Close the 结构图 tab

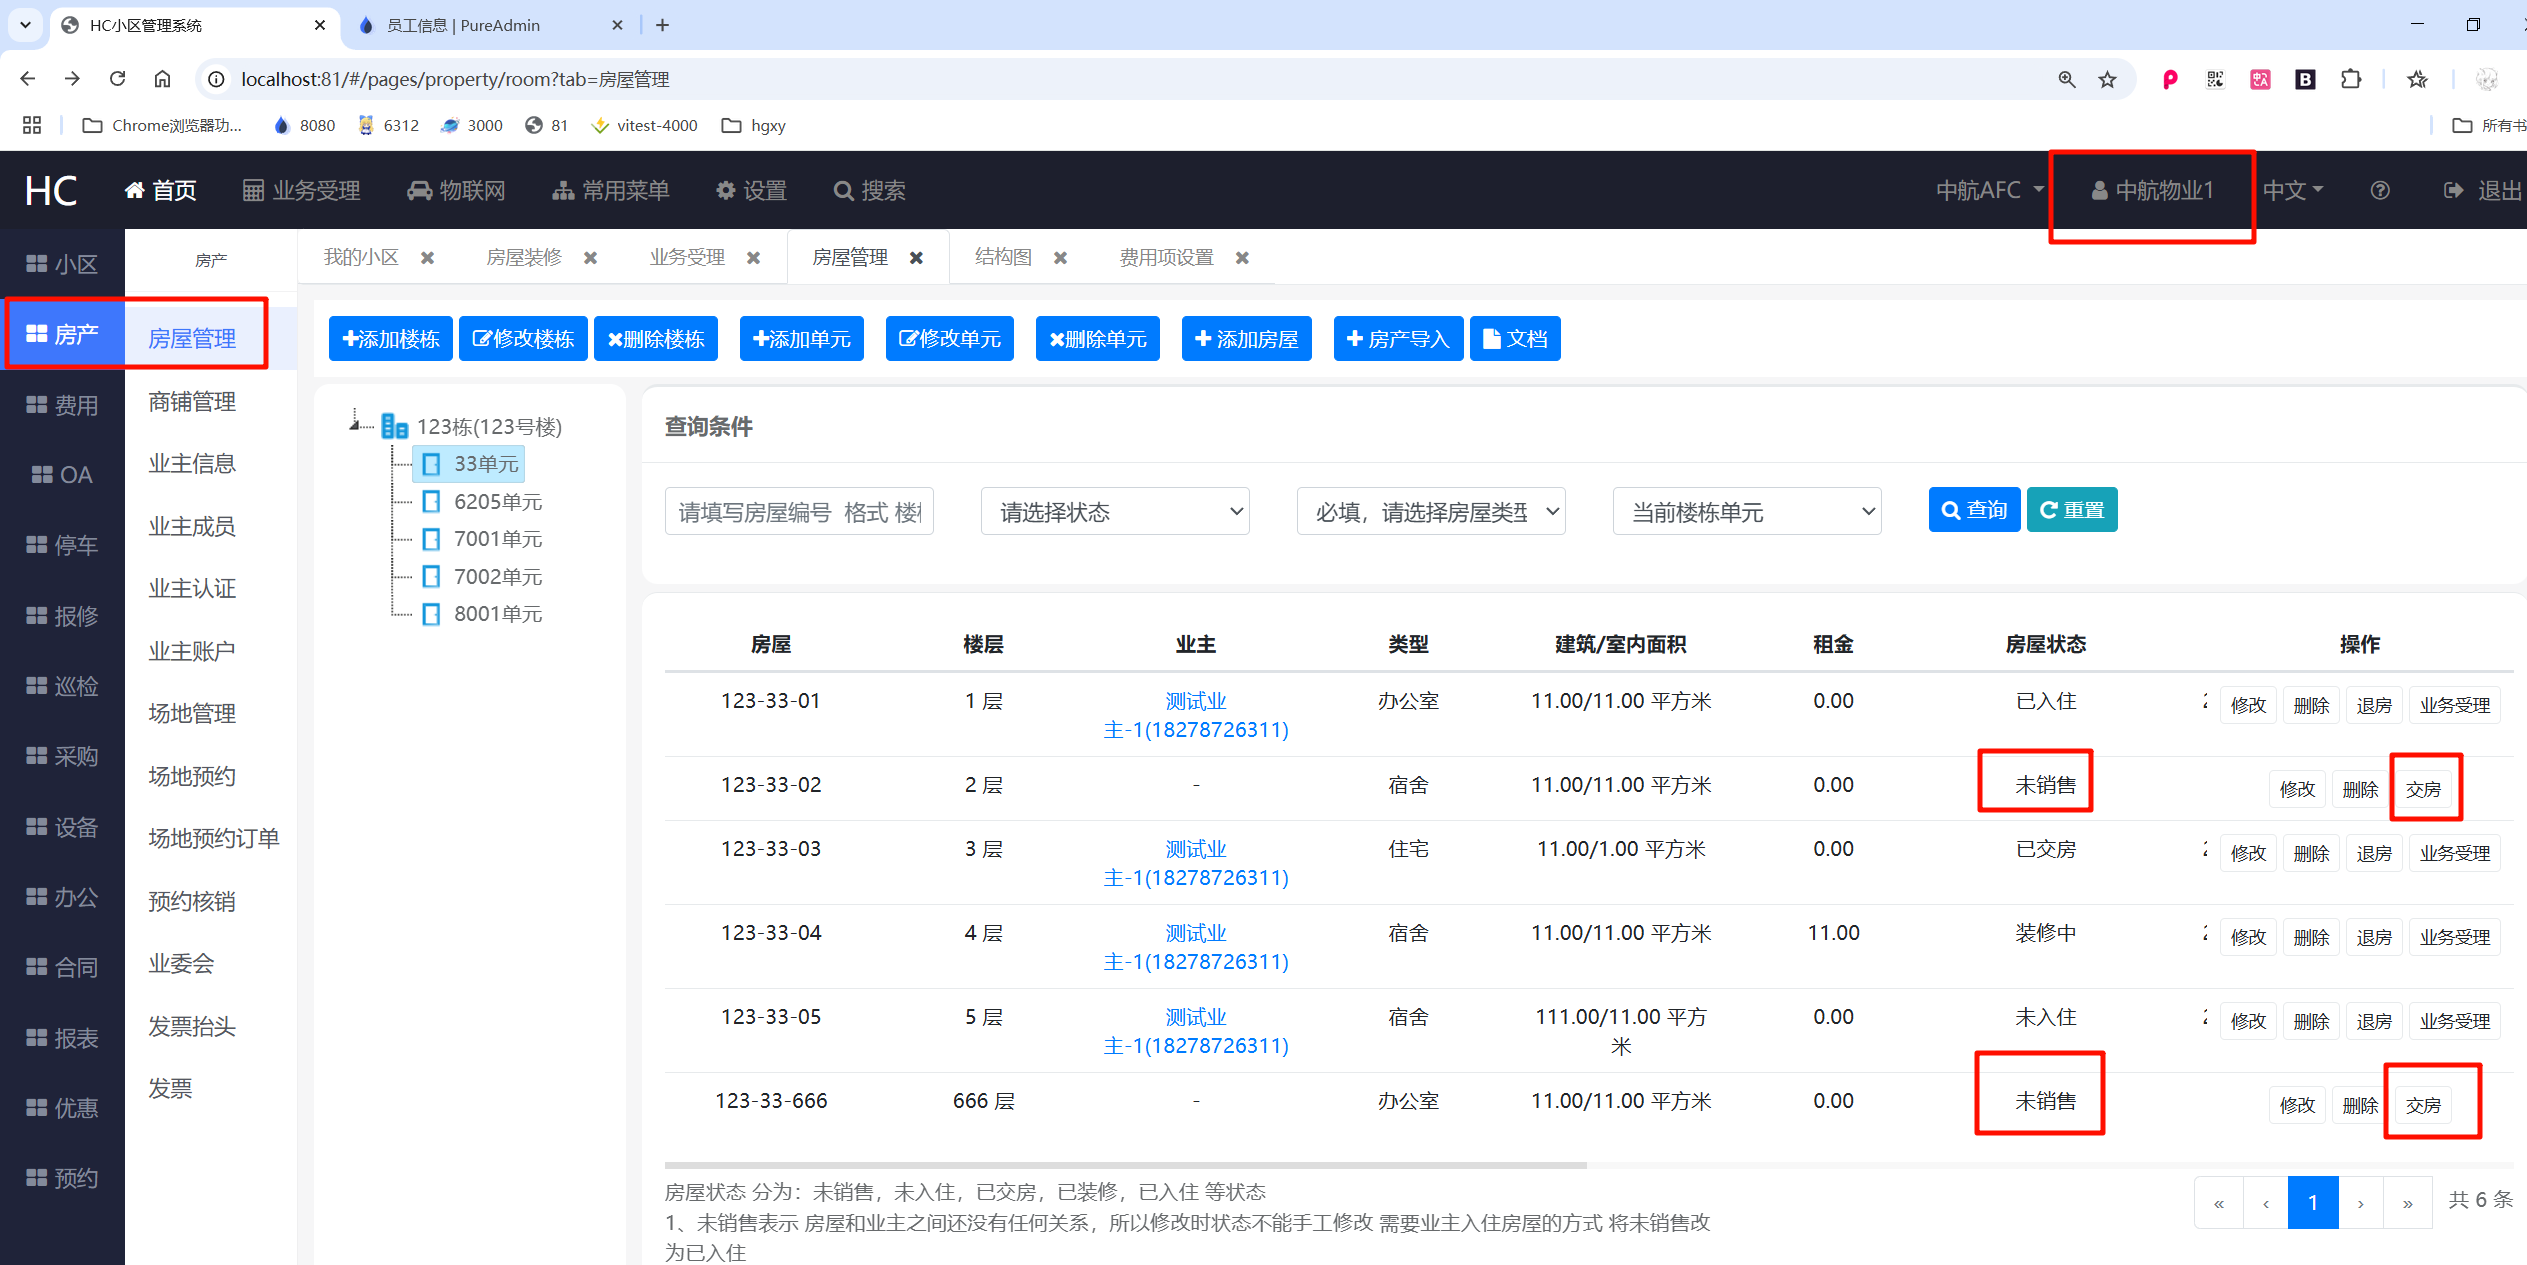click(1061, 258)
